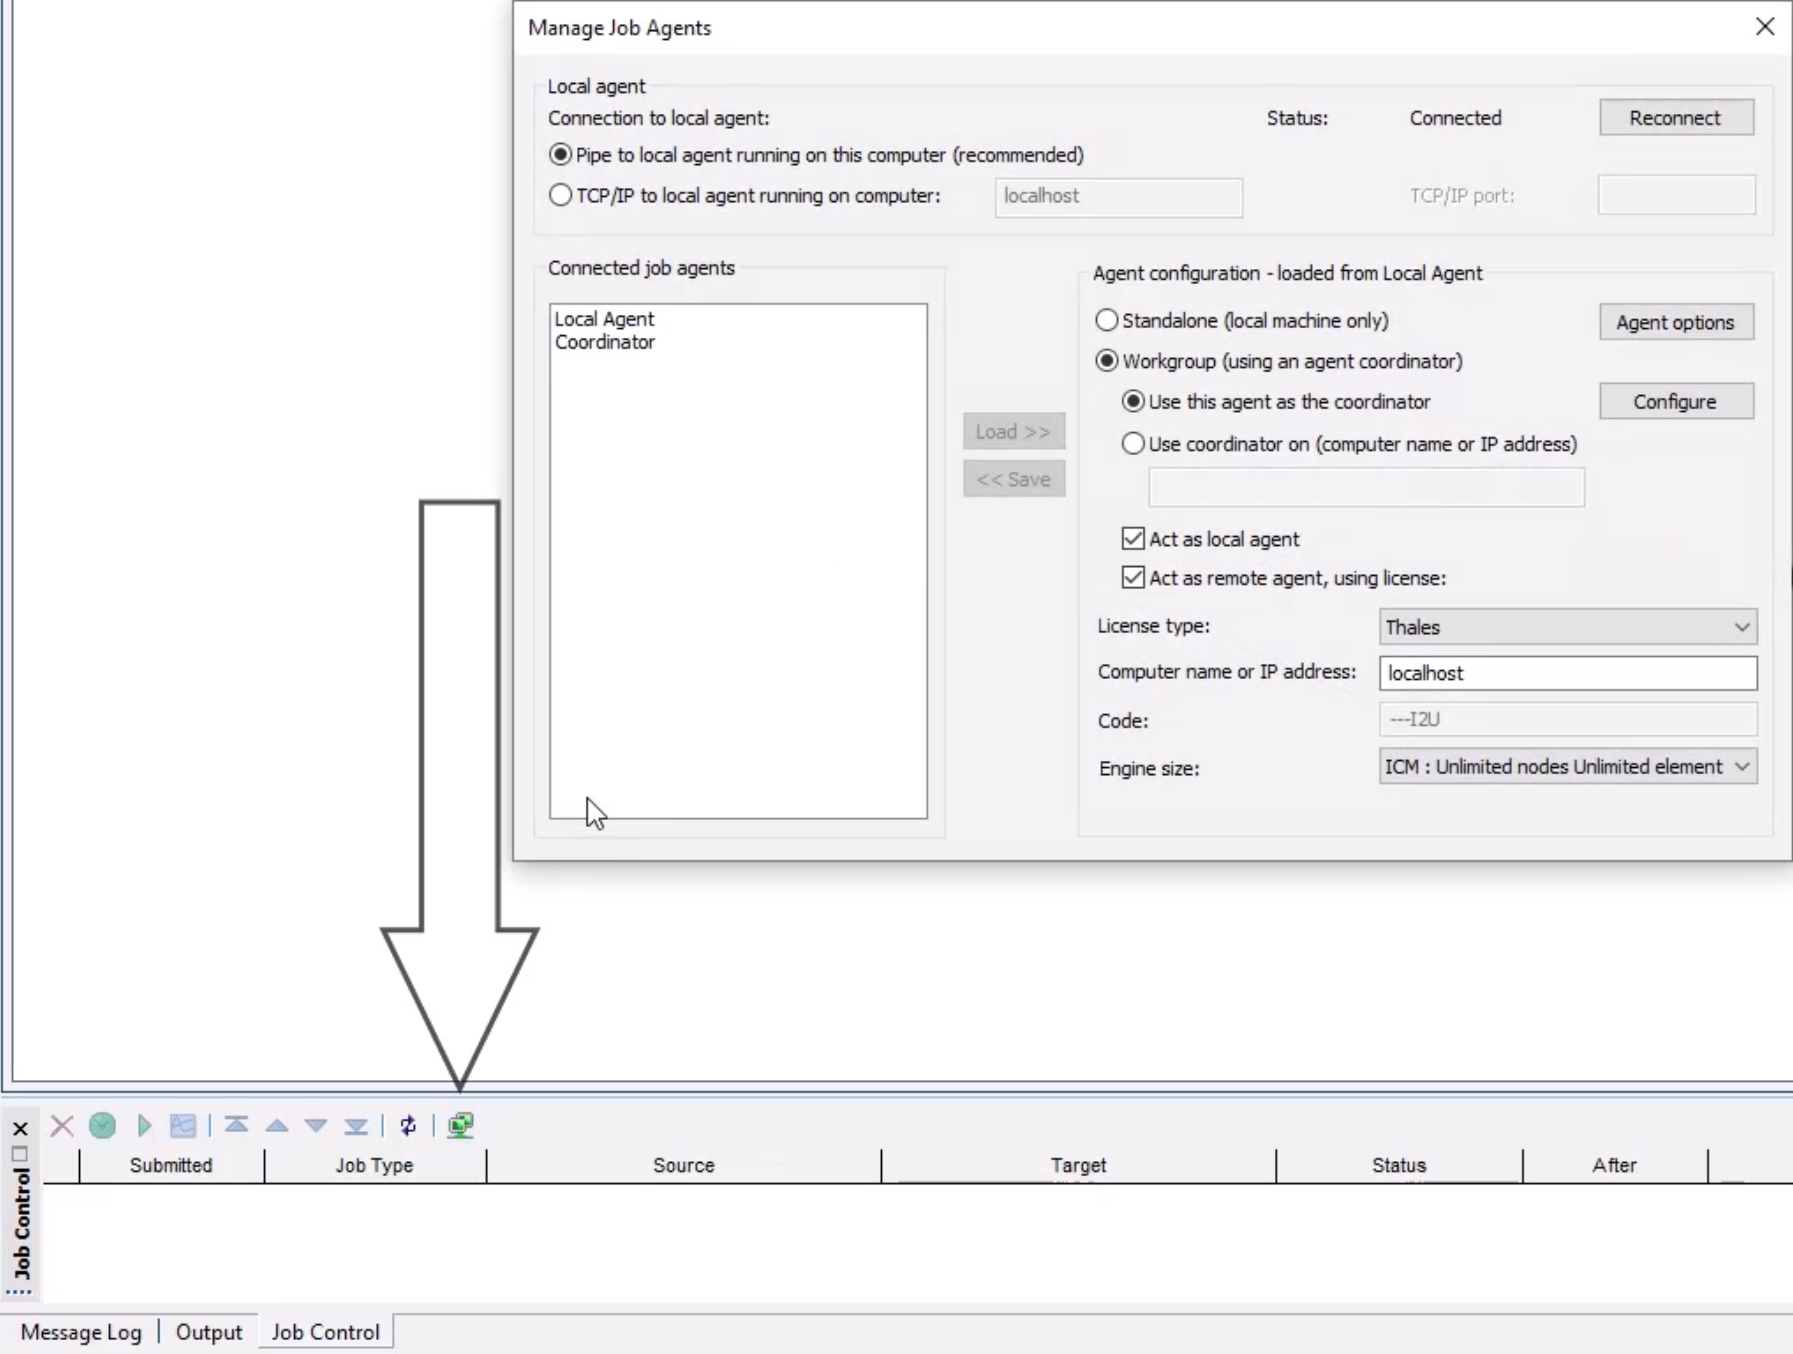Move job to bottom of queue icon
Screen dimensions: 1793x1354
coord(356,1126)
